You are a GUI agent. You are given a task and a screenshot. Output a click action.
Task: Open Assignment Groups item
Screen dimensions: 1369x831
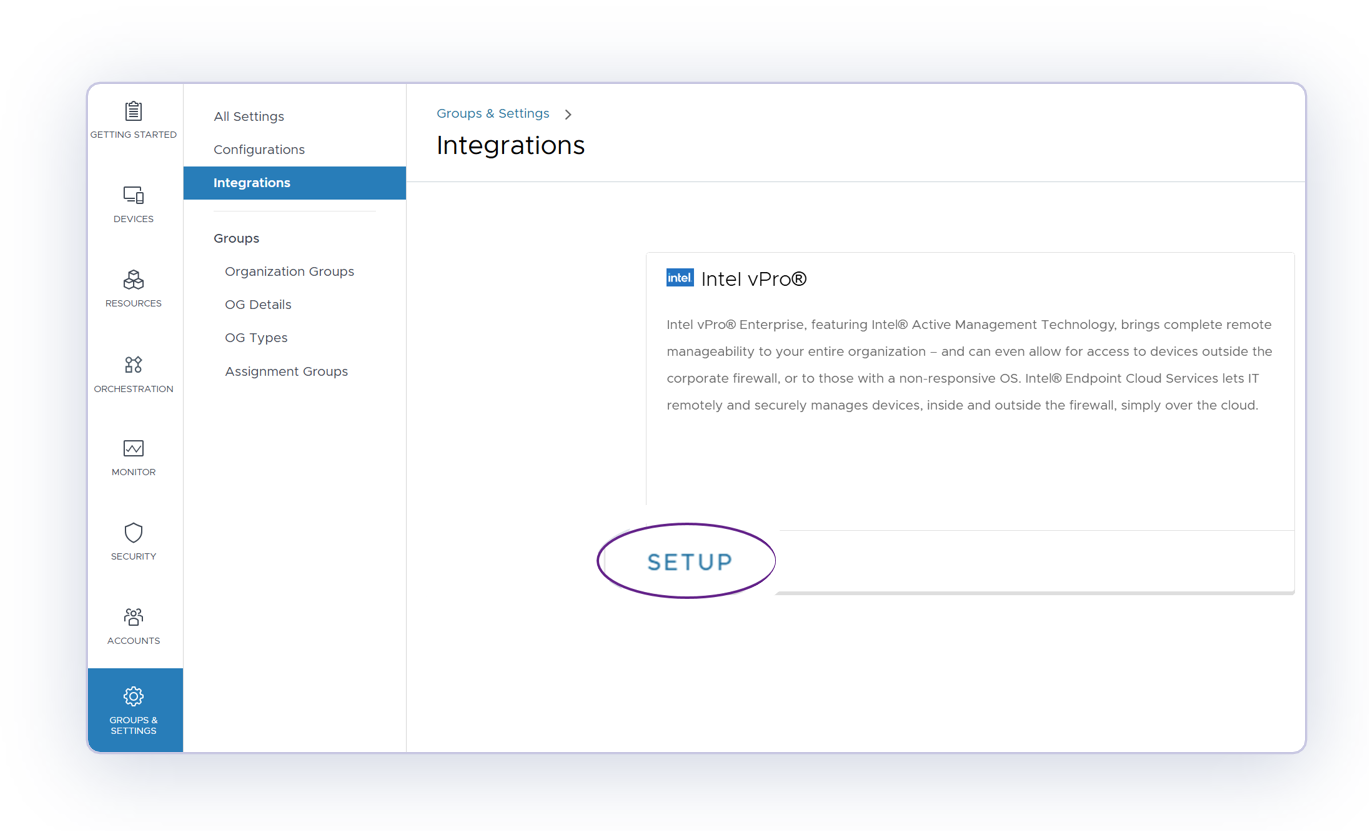[x=286, y=372]
